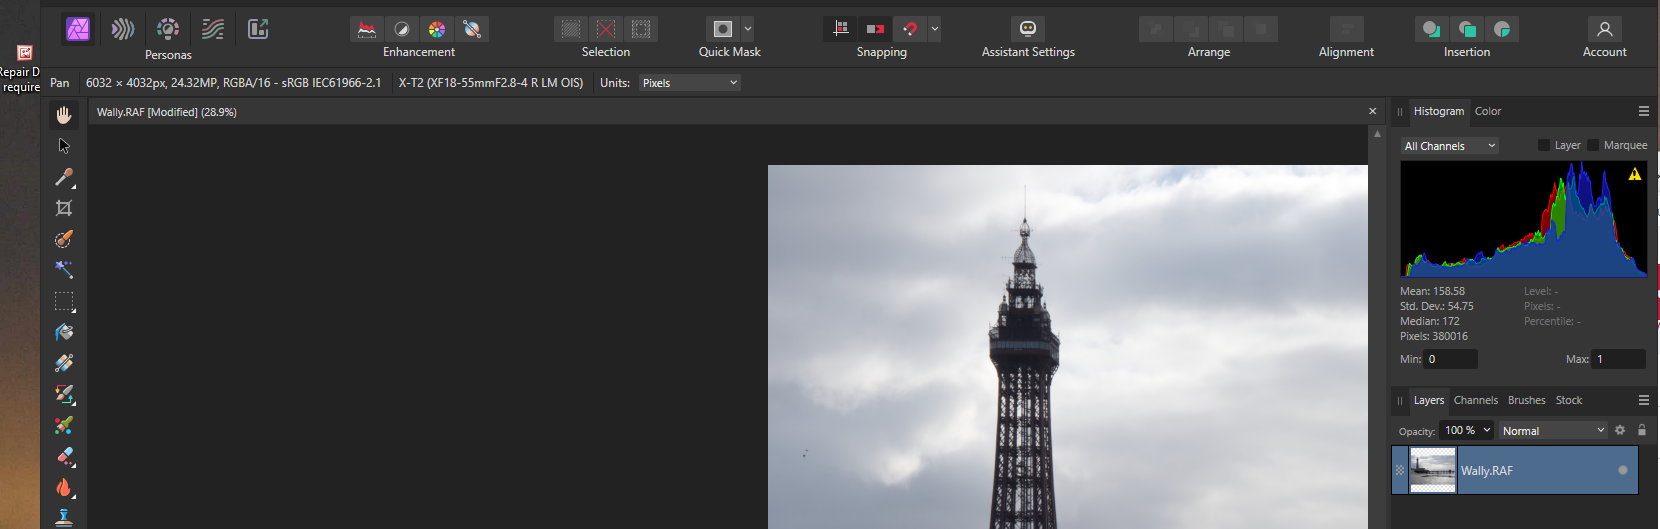The width and height of the screenshot is (1660, 529).
Task: Apply Auto Levels enhancement
Action: pyautogui.click(x=367, y=29)
